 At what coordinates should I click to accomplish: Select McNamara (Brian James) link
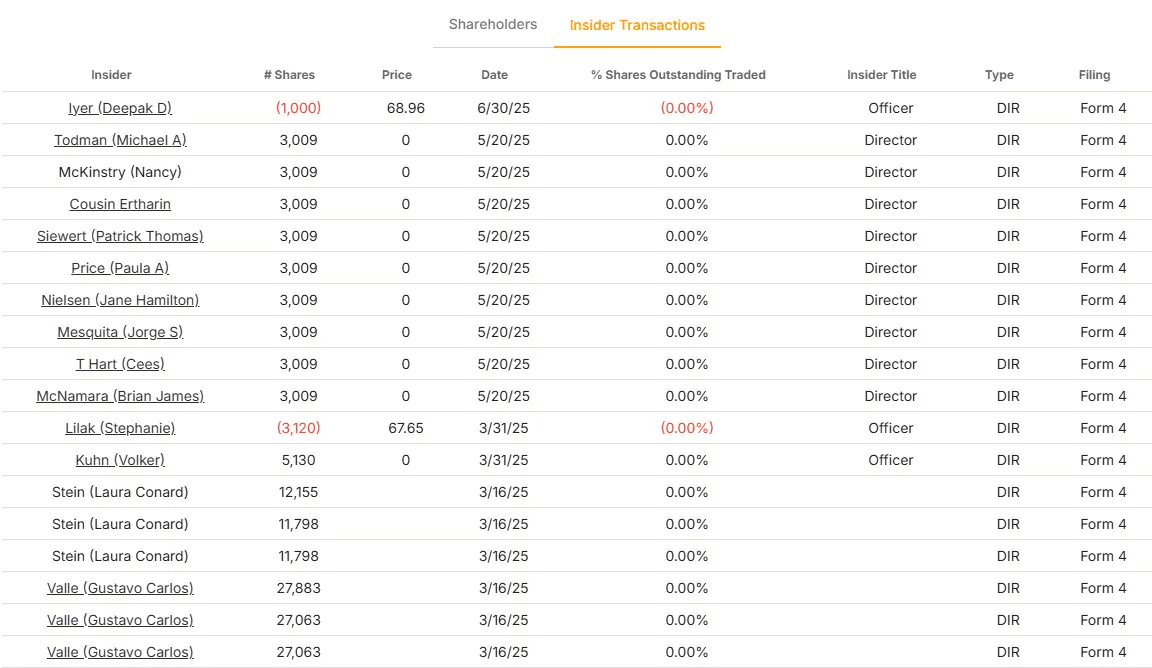pyautogui.click(x=120, y=396)
